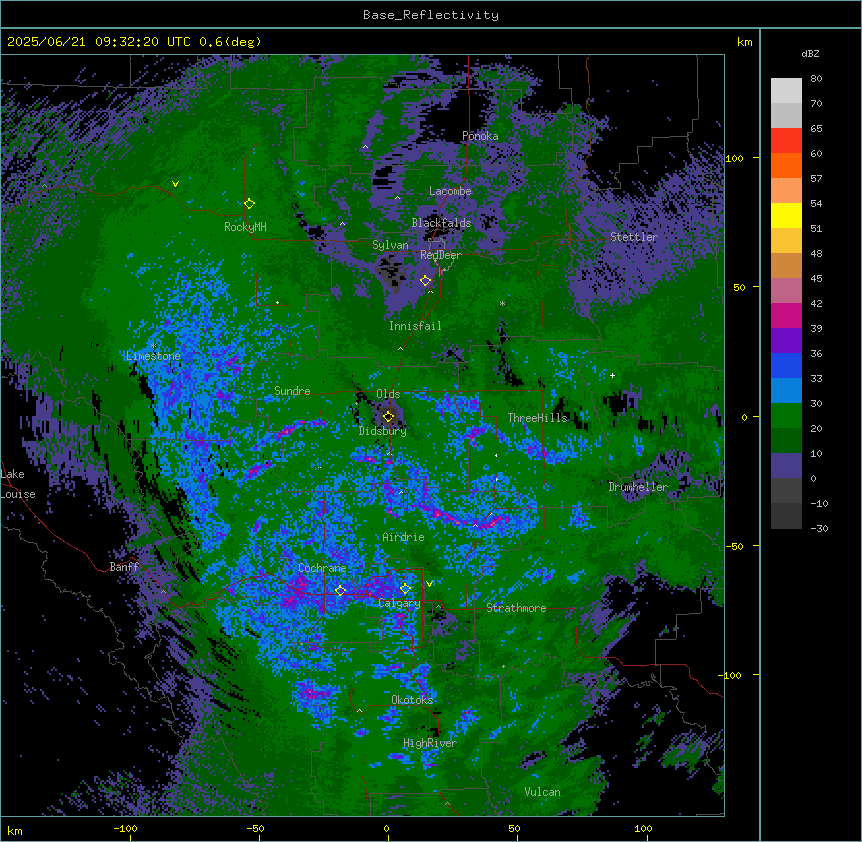Click the Drumheller city label
The width and height of the screenshot is (862, 842).
pyautogui.click(x=638, y=487)
